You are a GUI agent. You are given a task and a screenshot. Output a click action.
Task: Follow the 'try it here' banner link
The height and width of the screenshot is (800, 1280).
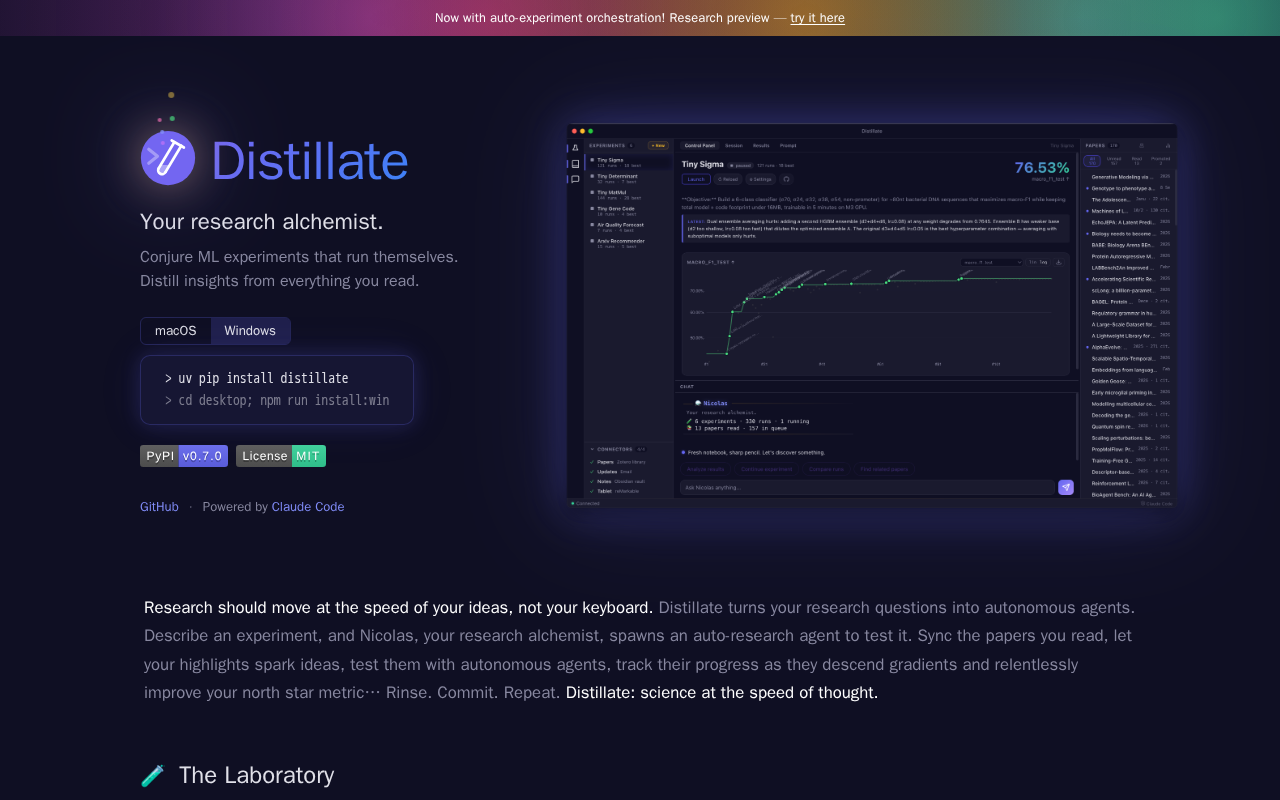pos(817,18)
